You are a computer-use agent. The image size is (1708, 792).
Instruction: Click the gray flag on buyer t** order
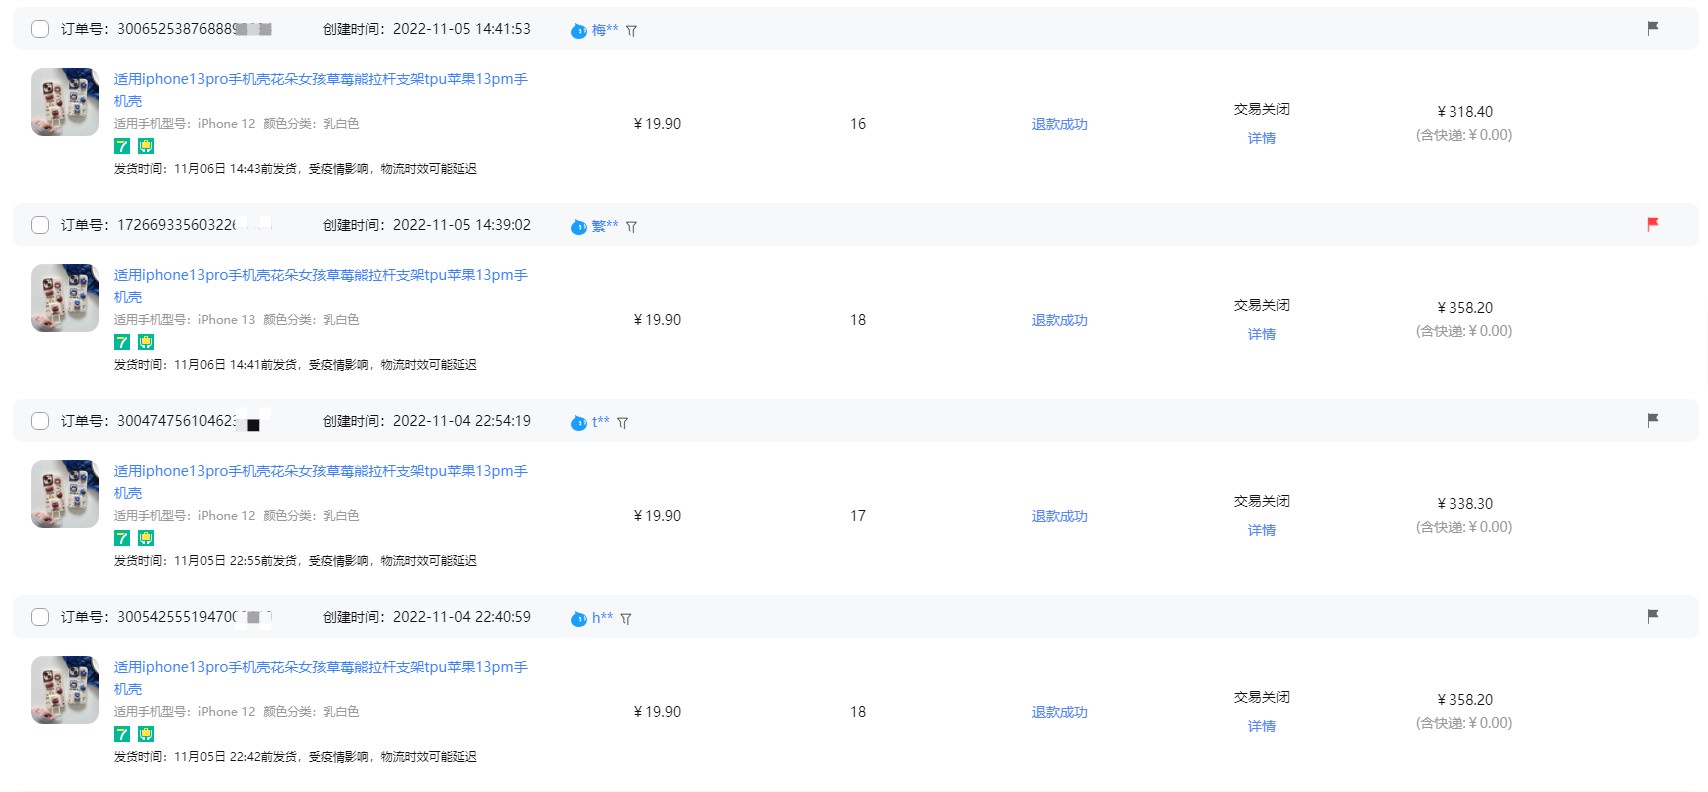coord(1652,420)
